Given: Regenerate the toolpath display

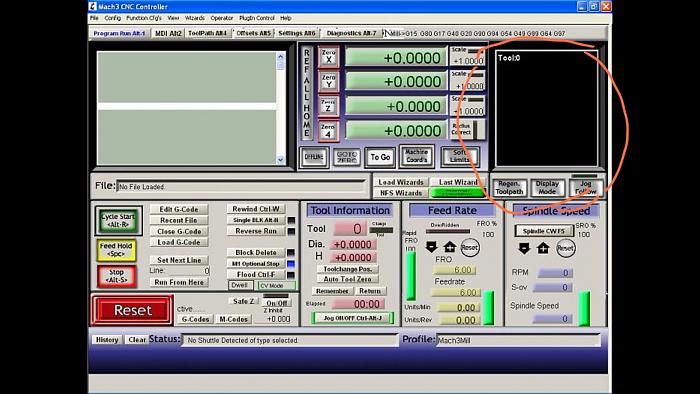Looking at the screenshot, I should click(x=509, y=187).
